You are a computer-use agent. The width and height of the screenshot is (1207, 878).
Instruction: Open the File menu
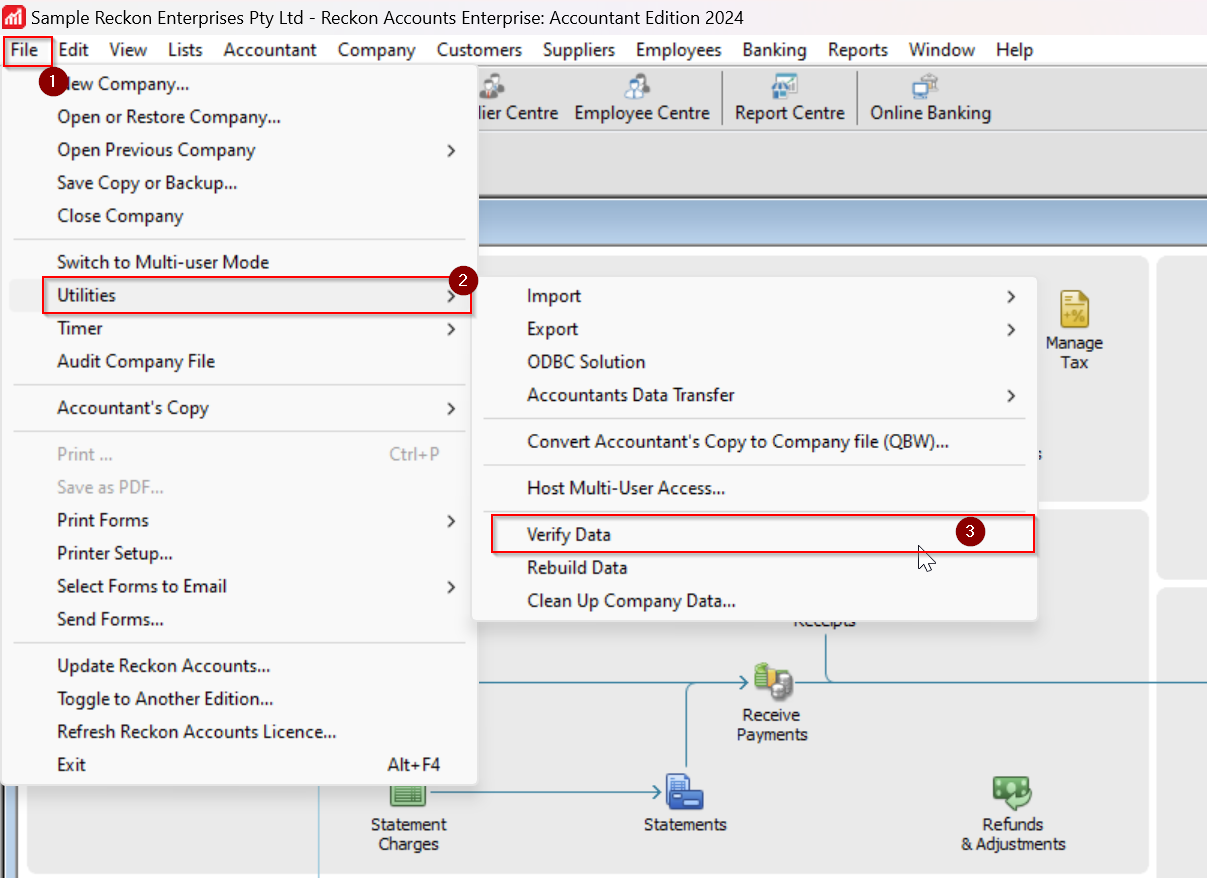point(25,50)
